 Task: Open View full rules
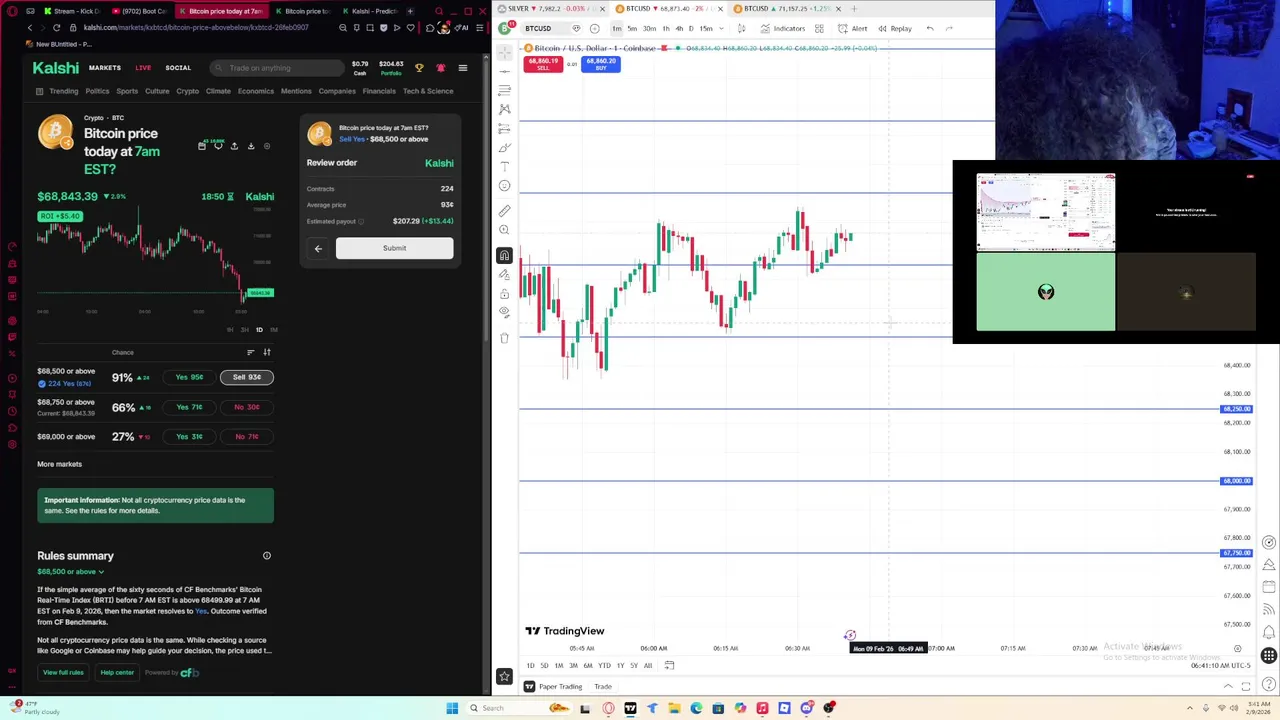63,672
